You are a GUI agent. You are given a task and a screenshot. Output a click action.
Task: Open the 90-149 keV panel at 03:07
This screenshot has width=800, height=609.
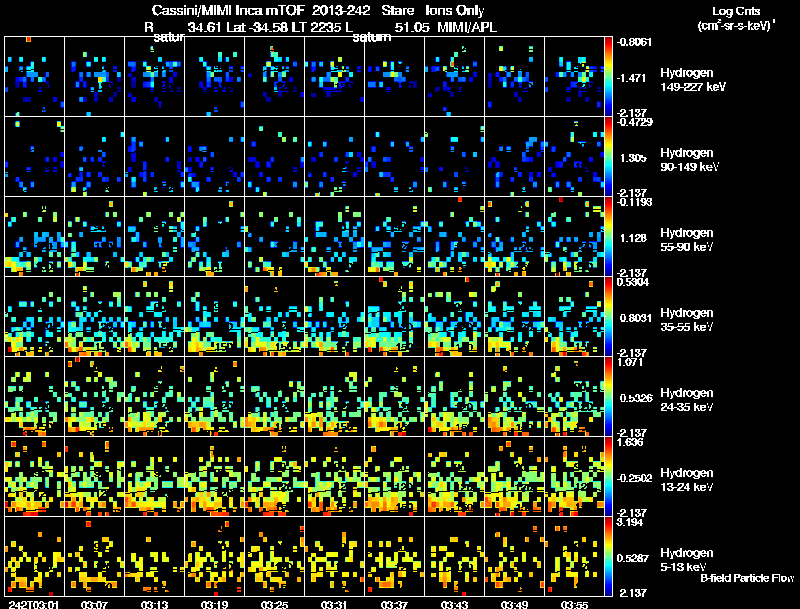94,157
